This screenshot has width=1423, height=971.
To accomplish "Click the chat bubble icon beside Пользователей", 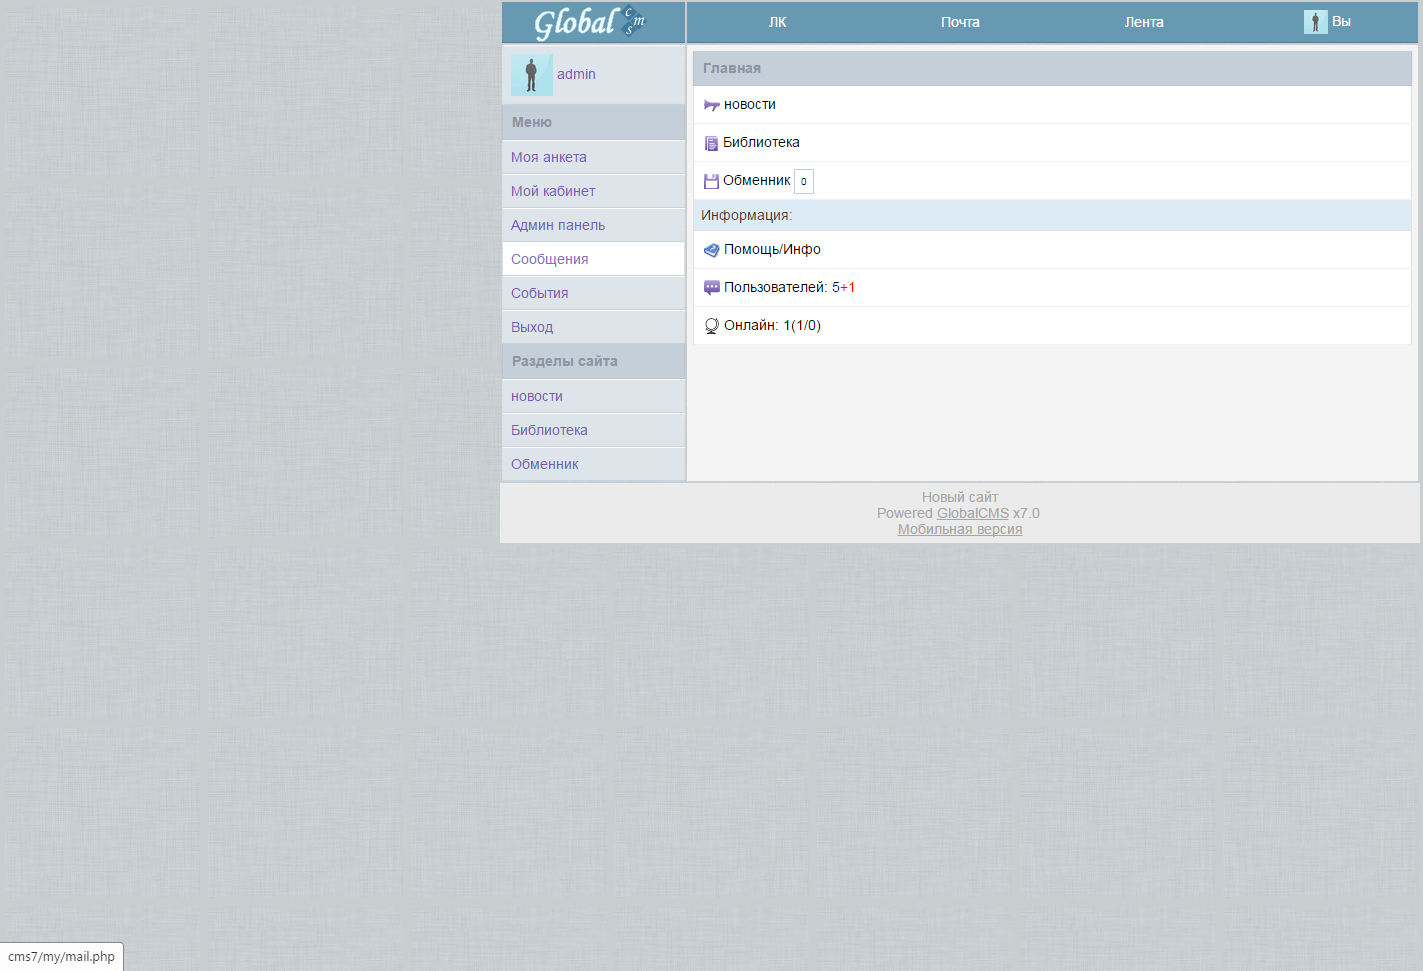I will [x=712, y=288].
